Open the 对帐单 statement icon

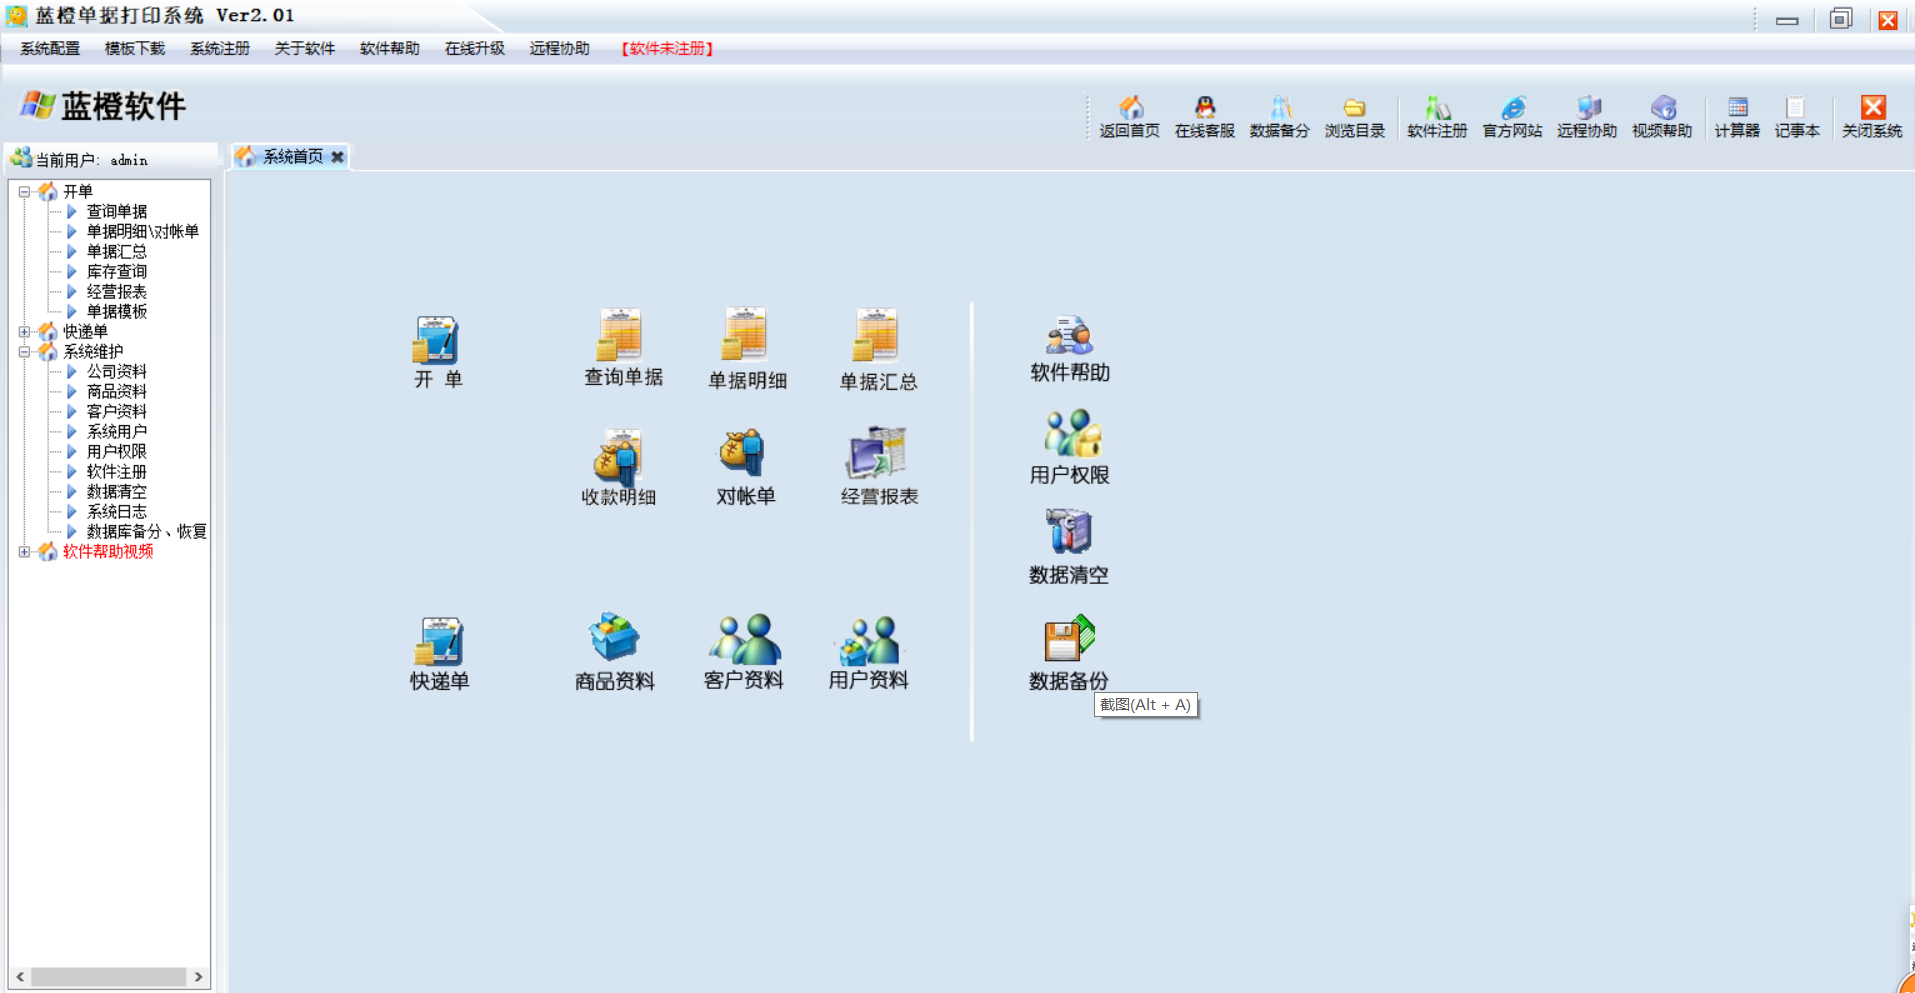pos(744,454)
